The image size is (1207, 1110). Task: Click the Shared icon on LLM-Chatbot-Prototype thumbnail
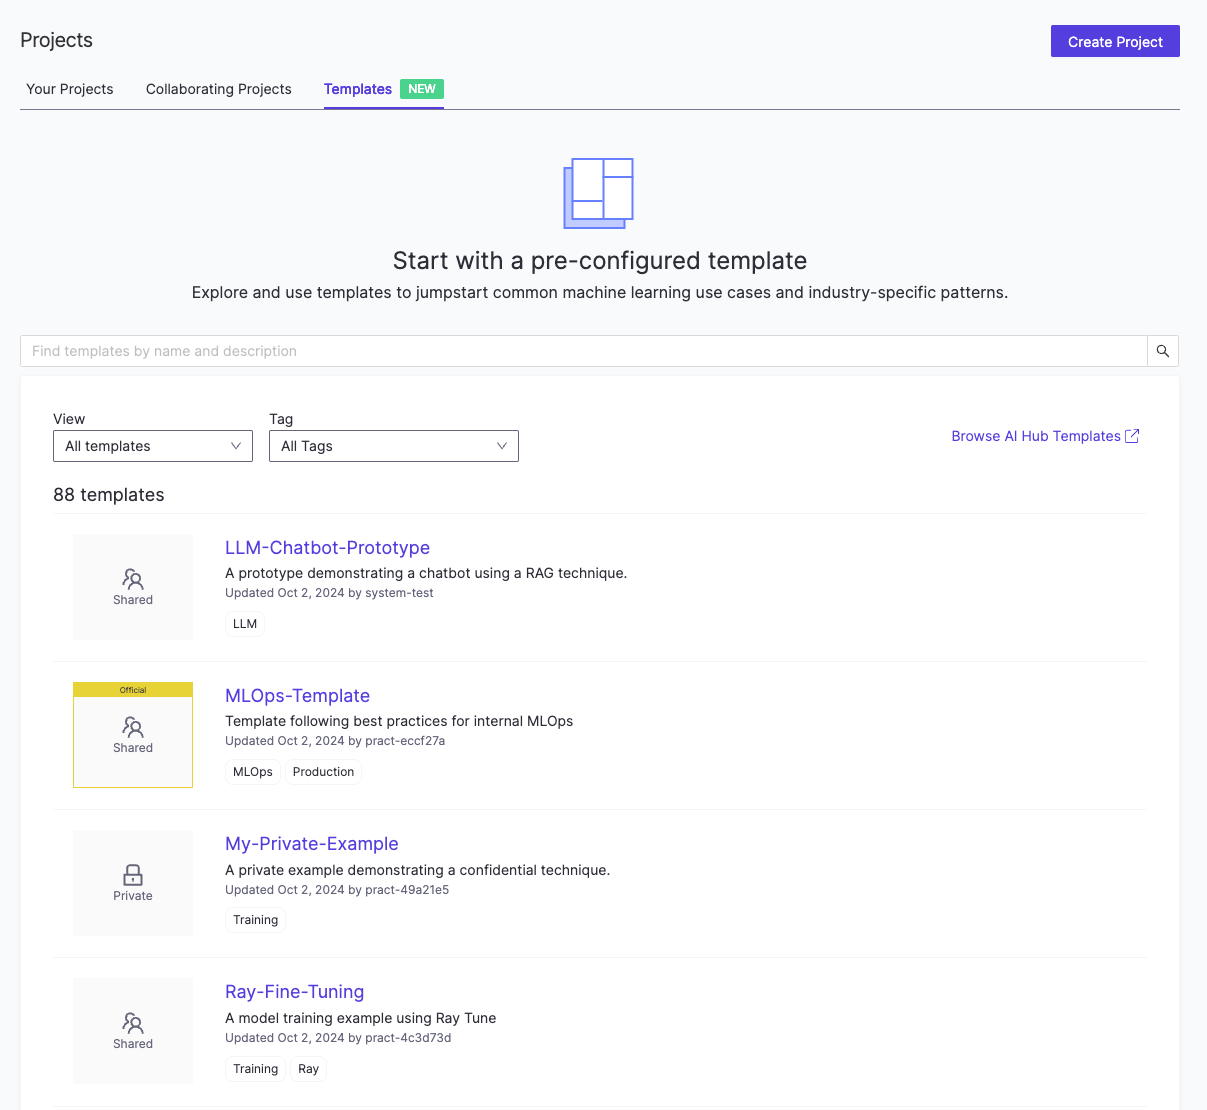[x=133, y=579]
